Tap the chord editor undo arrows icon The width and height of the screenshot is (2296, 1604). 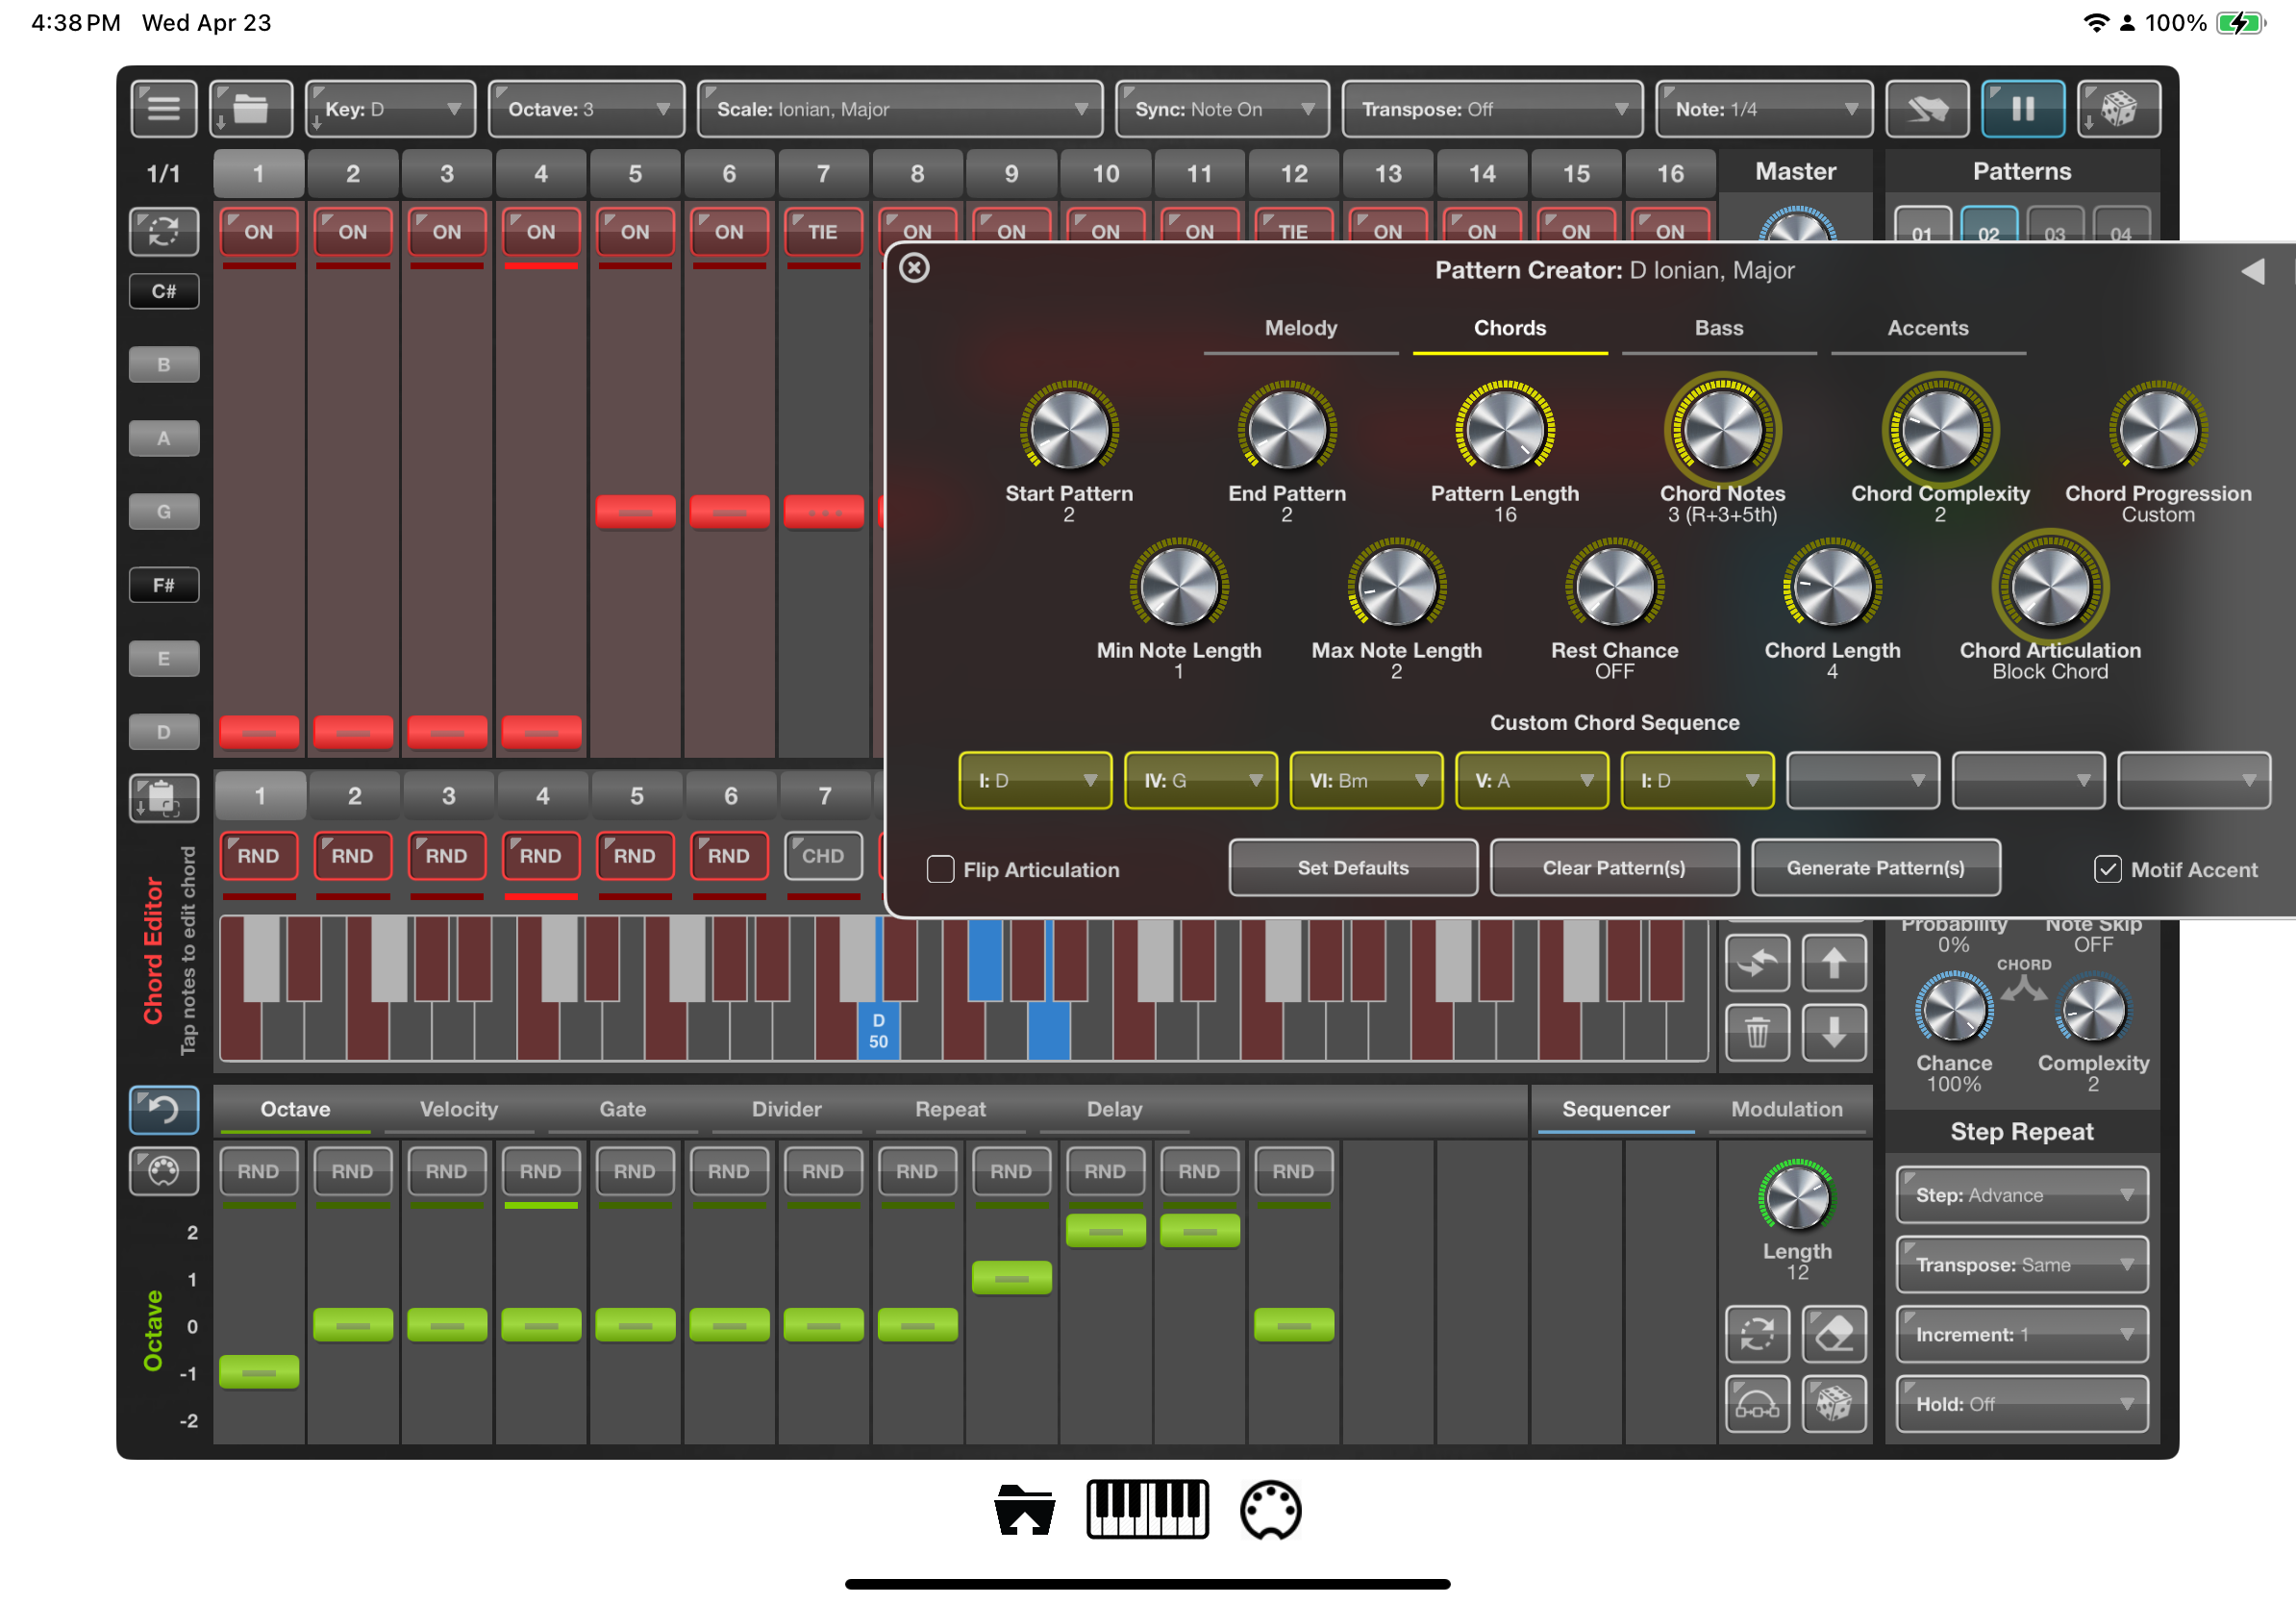[x=1757, y=963]
